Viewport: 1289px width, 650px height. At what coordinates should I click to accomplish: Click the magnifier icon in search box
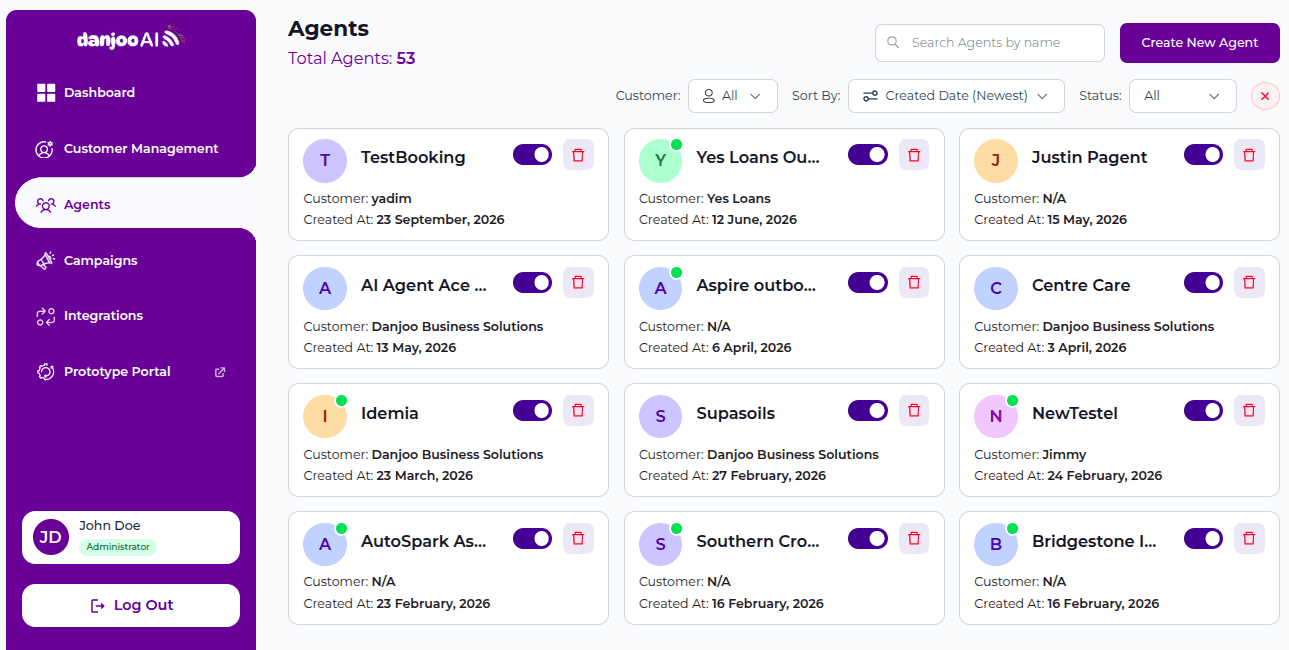pos(894,43)
